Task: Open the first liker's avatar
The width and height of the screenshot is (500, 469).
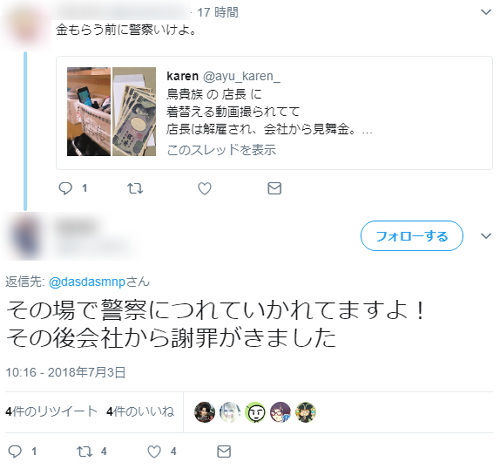Action: [x=204, y=412]
